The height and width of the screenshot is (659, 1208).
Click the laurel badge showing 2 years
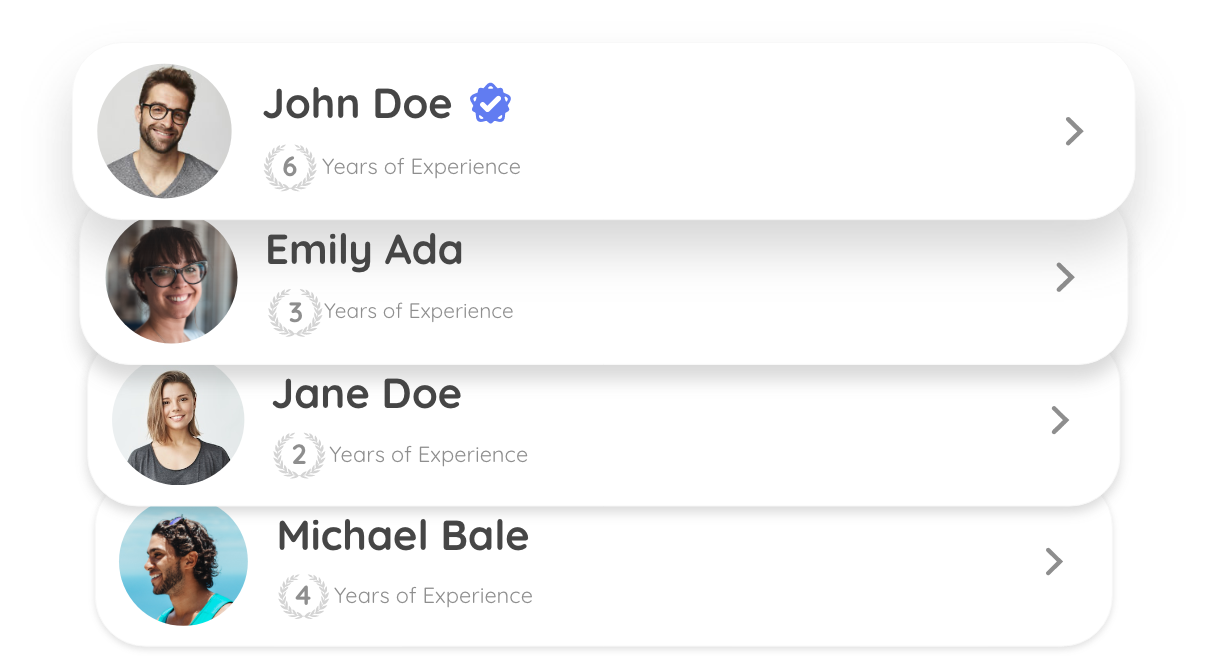point(299,455)
